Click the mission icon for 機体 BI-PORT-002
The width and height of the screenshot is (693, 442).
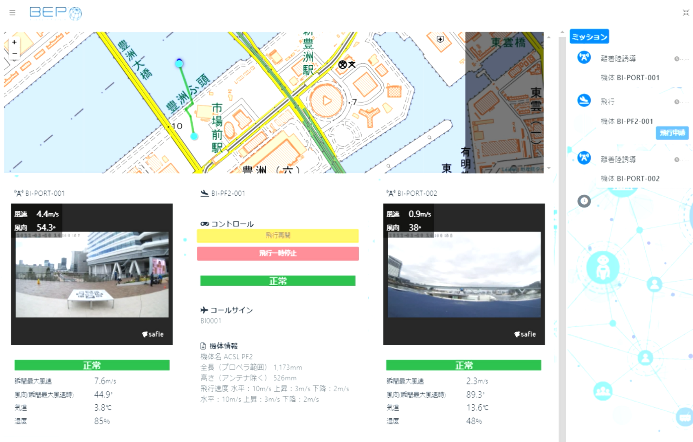[584, 158]
